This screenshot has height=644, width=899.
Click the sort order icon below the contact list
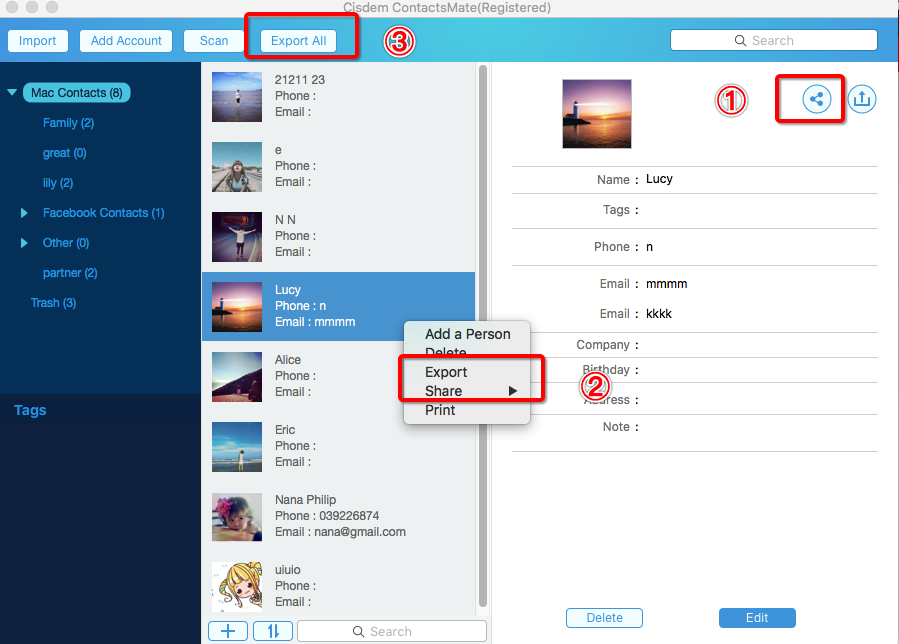click(273, 631)
